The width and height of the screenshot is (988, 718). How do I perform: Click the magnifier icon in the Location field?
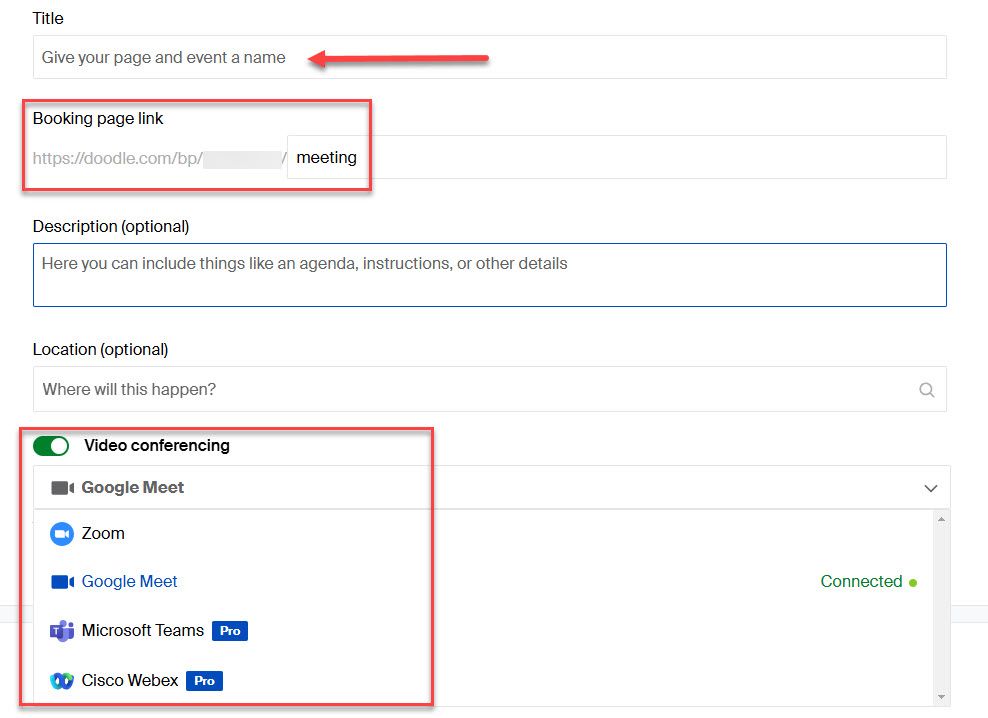coord(926,389)
